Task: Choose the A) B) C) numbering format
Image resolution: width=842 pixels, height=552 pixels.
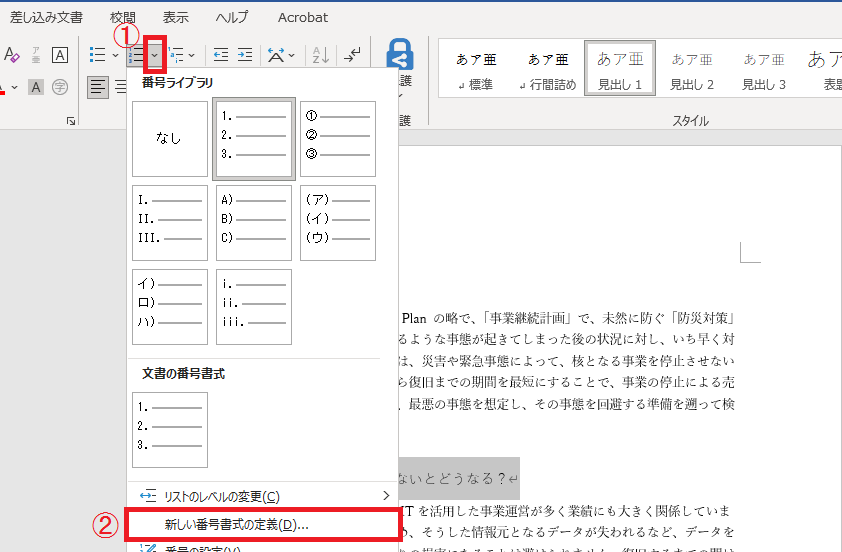Action: [x=253, y=223]
